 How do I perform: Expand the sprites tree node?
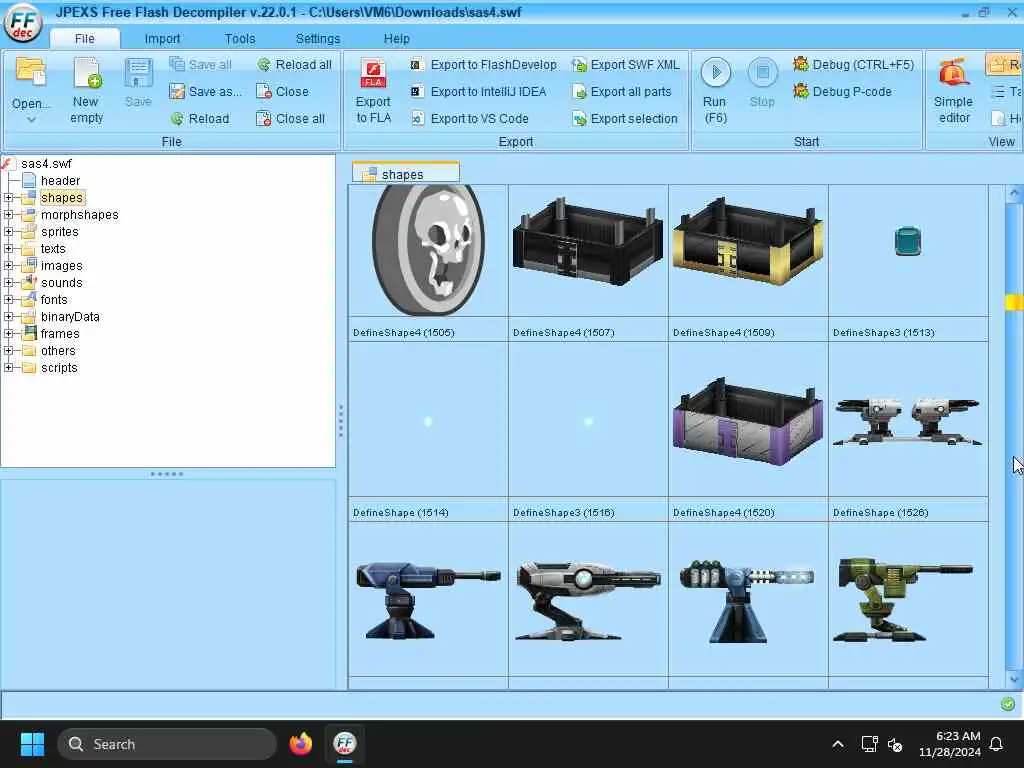pos(8,231)
